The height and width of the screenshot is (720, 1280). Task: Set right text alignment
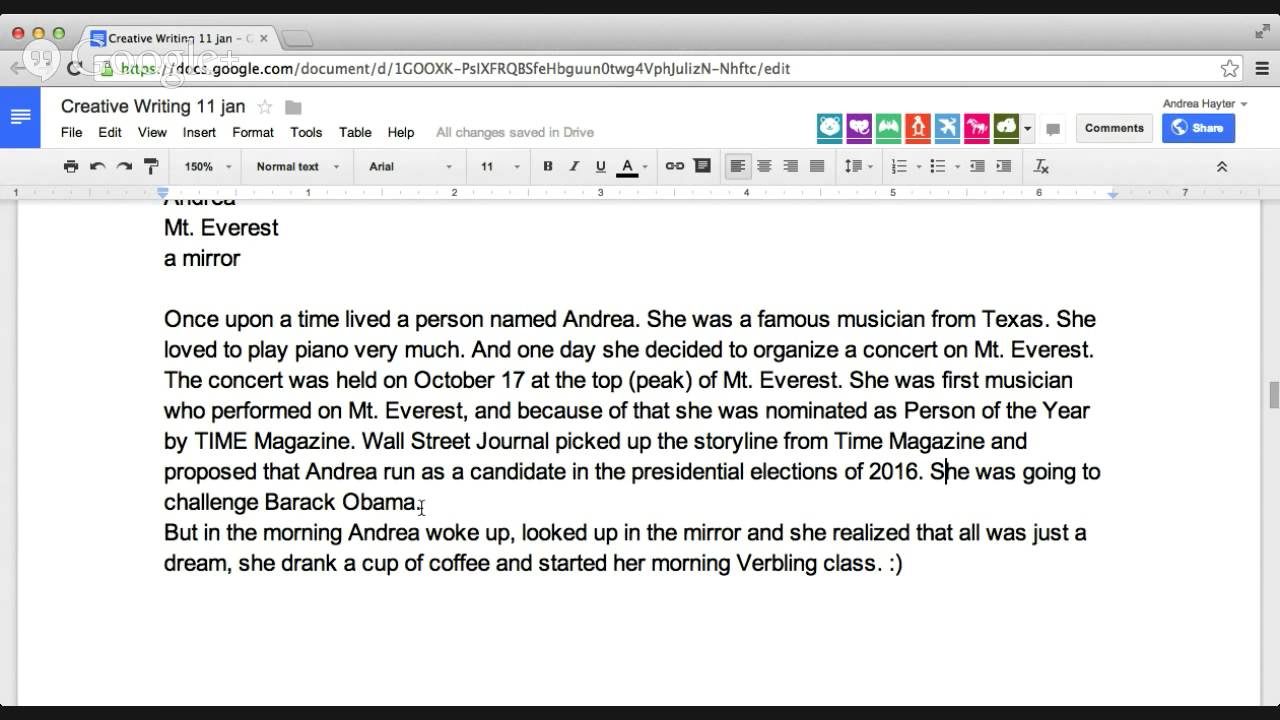pyautogui.click(x=790, y=167)
